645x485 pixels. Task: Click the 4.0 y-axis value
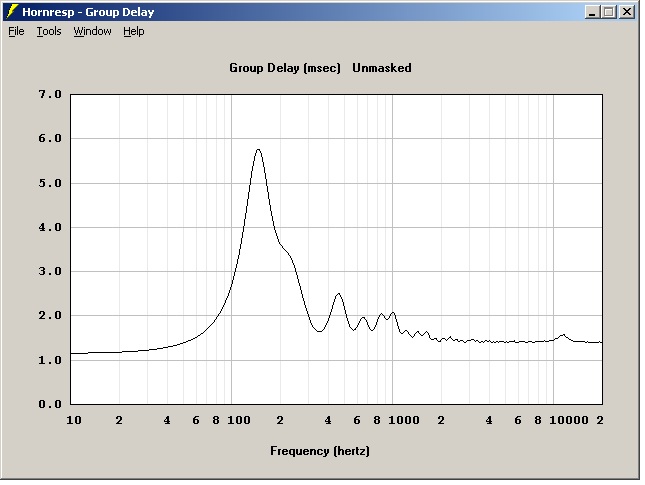[50, 227]
